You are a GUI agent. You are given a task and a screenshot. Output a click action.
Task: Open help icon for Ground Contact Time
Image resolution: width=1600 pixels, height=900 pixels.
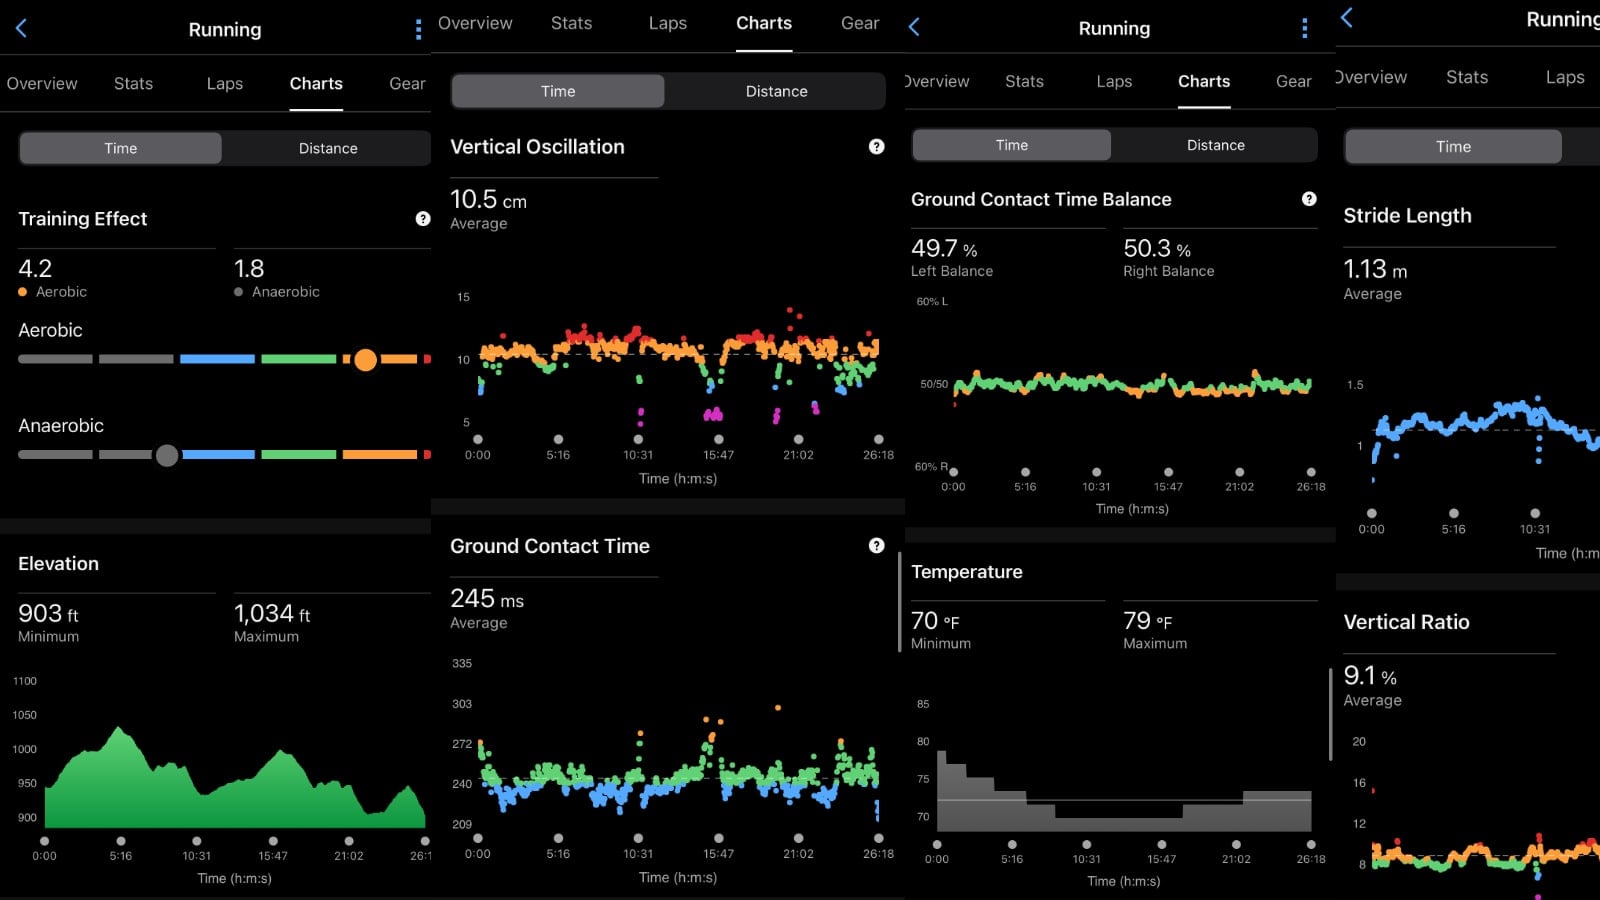point(876,546)
